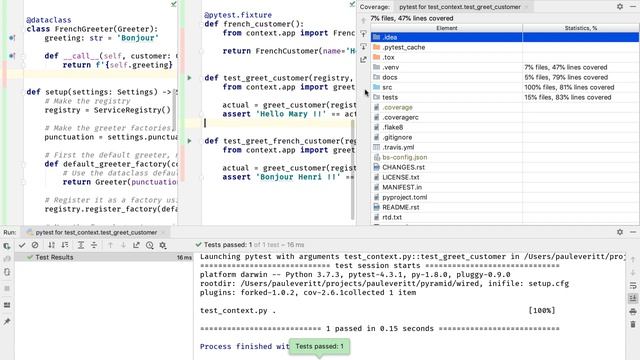The image size is (640, 360).
Task: Select README.rst file row
Action: (505, 207)
